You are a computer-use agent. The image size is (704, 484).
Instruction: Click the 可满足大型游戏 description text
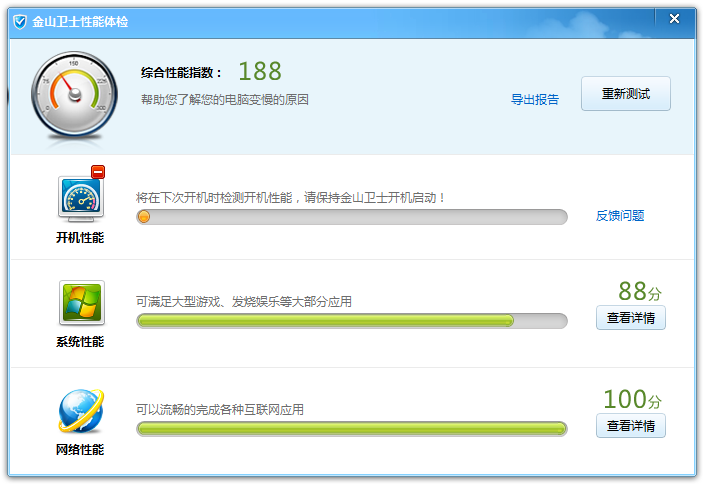click(x=244, y=302)
